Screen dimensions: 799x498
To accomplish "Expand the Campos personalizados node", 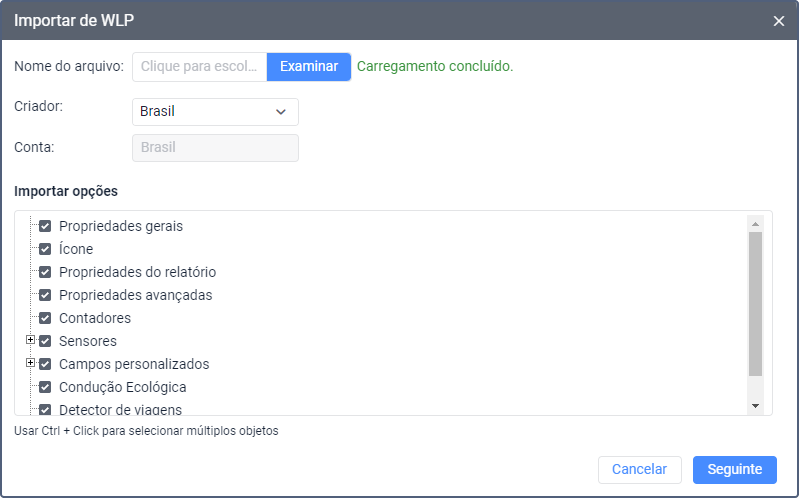I will point(30,363).
